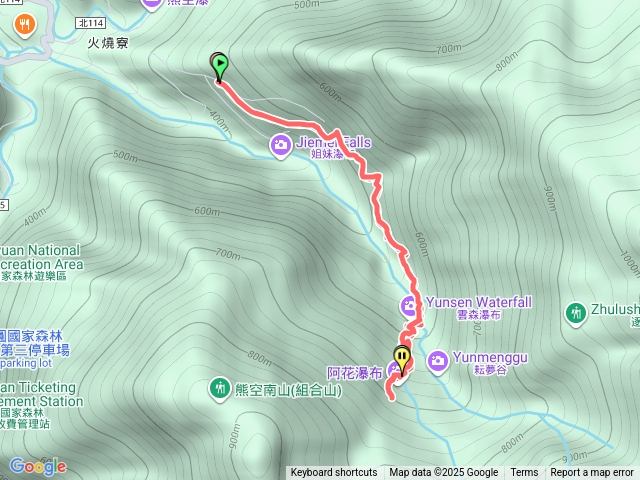Click the 火燒寮 place label
640x480 pixels.
[x=108, y=43]
